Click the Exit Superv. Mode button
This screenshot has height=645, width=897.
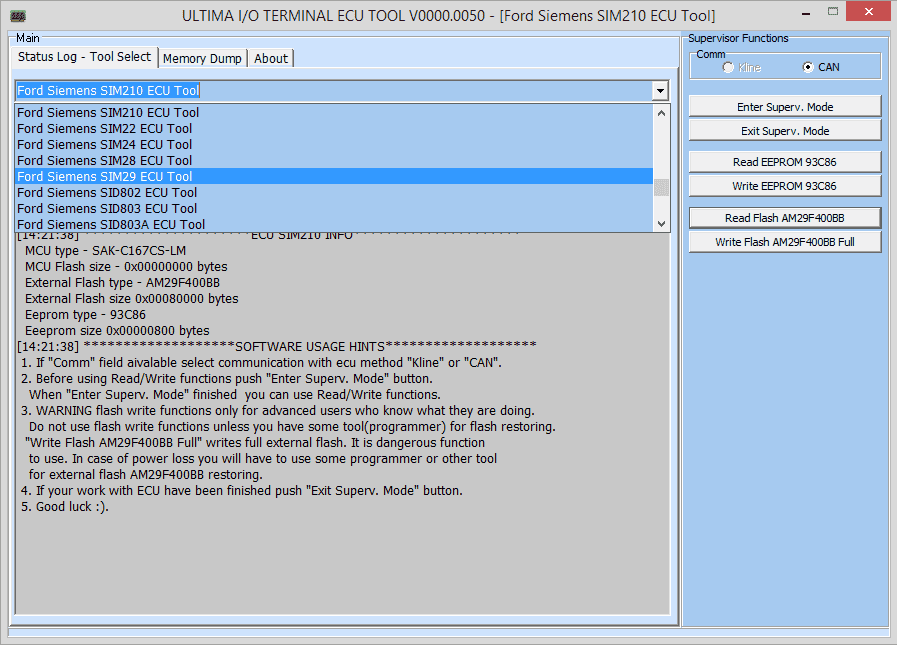pos(785,131)
